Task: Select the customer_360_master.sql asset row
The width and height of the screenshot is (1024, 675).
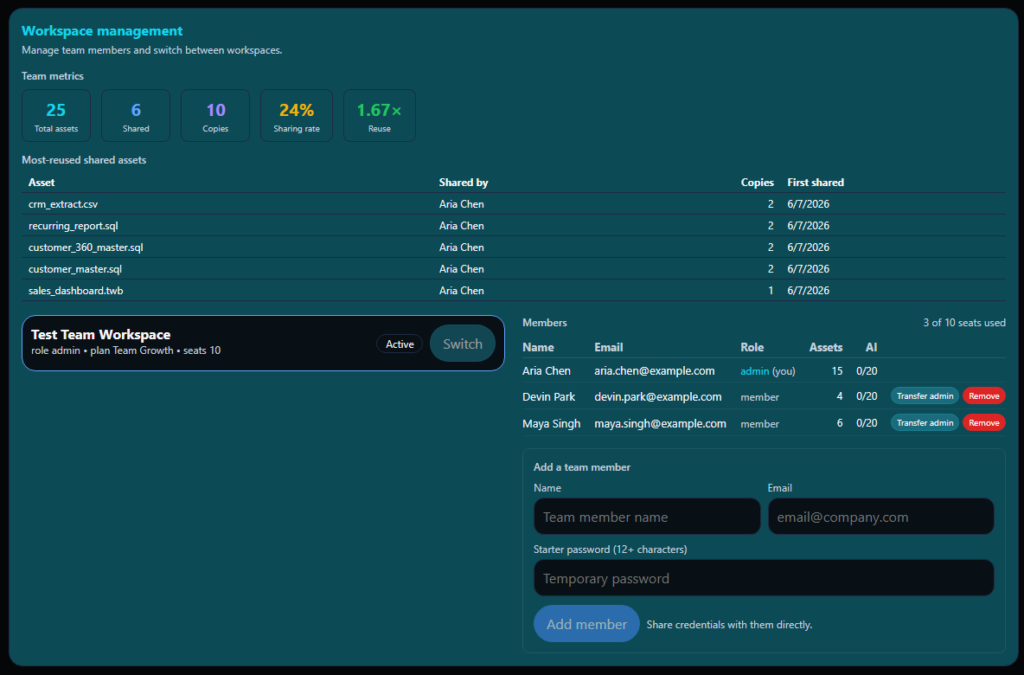Action: [x=513, y=247]
